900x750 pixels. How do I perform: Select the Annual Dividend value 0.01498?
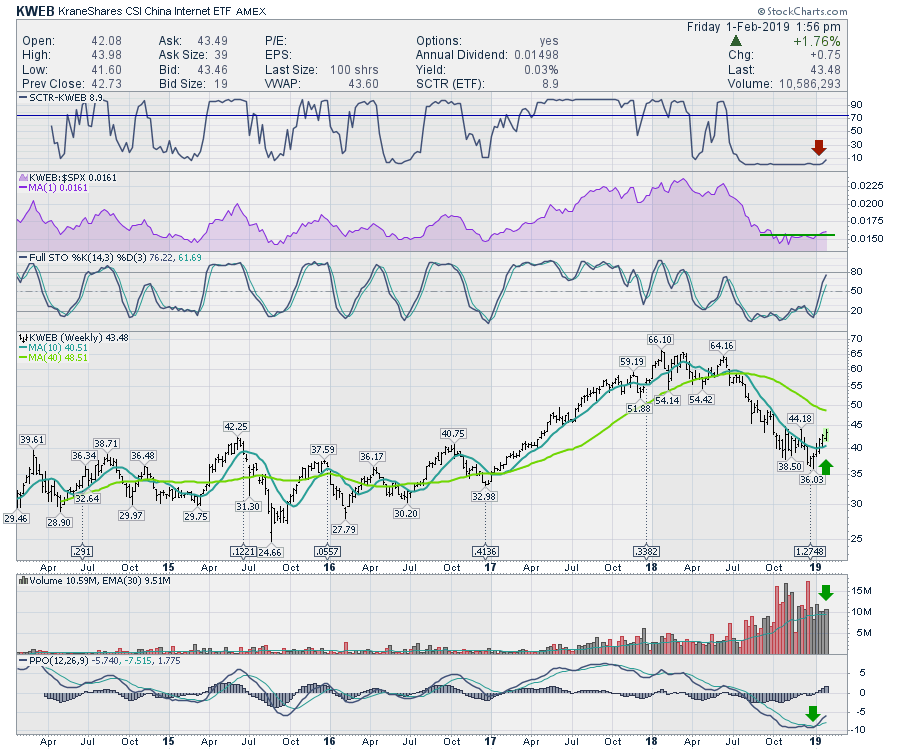(x=536, y=55)
